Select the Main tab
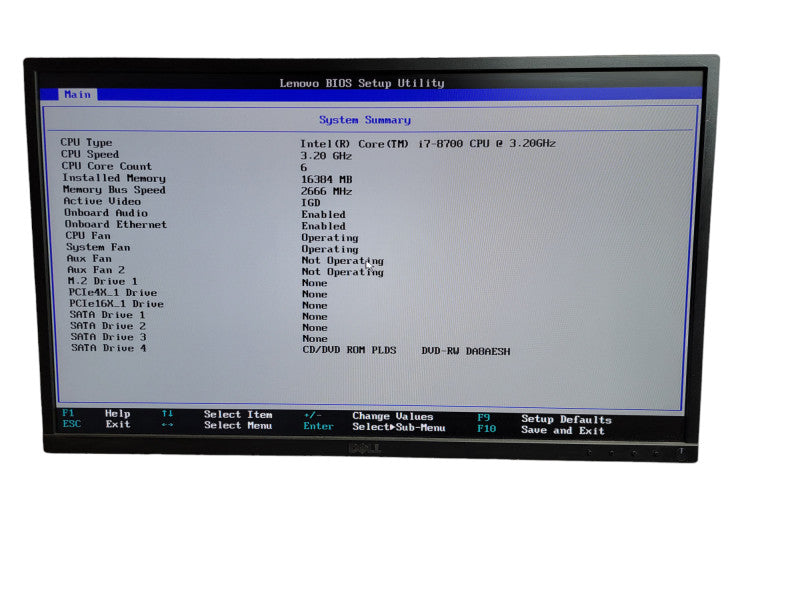The height and width of the screenshot is (600, 800). tap(78, 94)
